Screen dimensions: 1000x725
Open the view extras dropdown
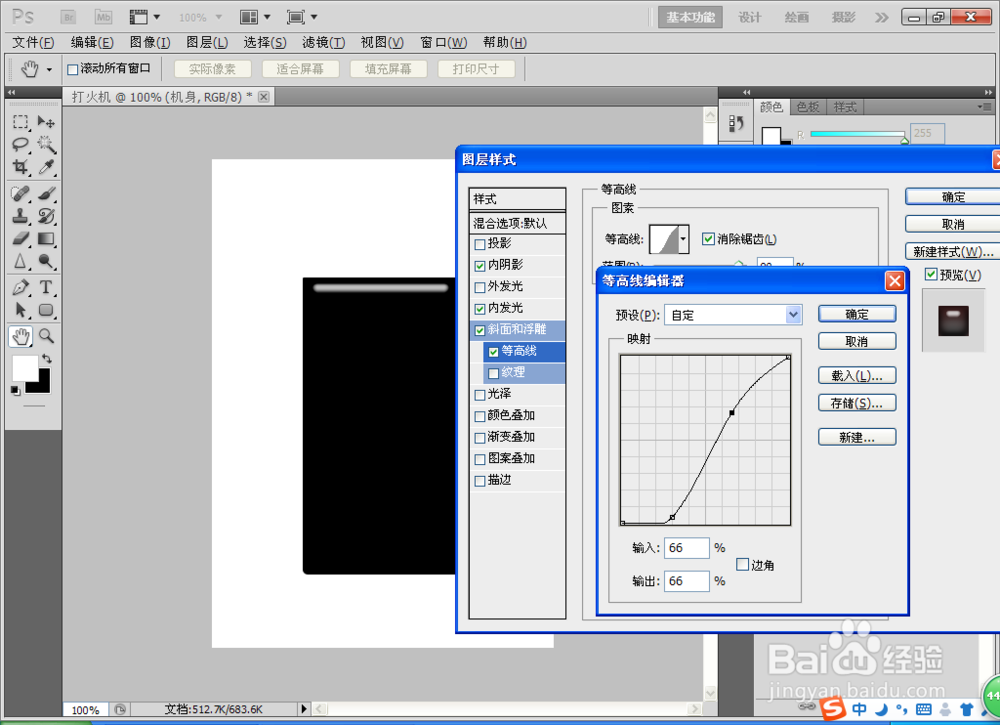point(145,17)
